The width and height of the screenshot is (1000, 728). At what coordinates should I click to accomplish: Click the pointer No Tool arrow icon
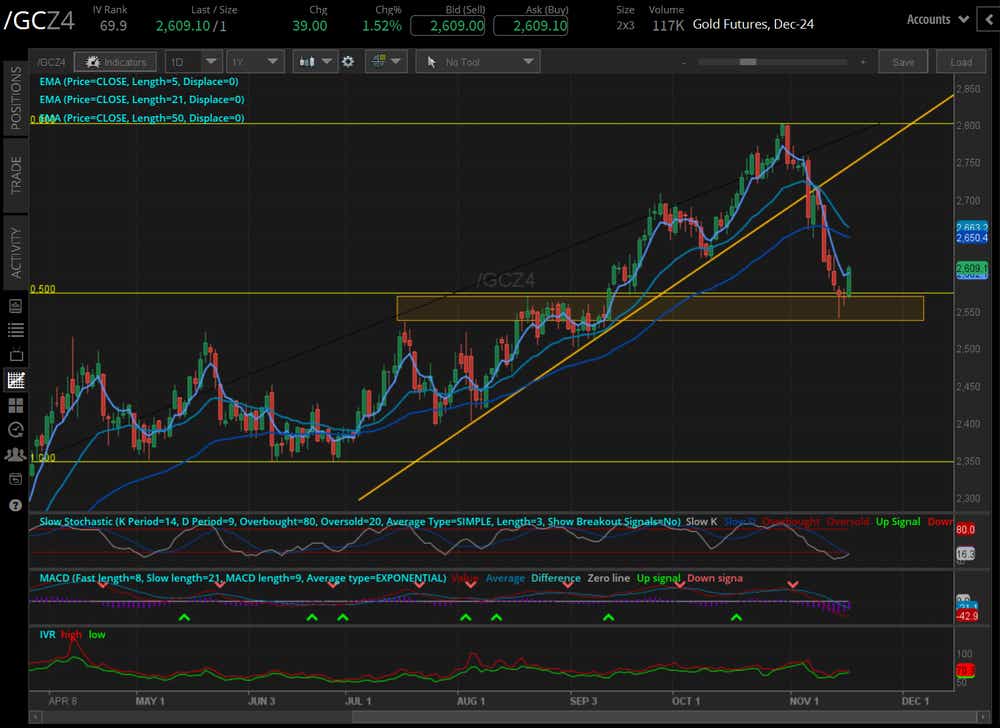coord(432,62)
